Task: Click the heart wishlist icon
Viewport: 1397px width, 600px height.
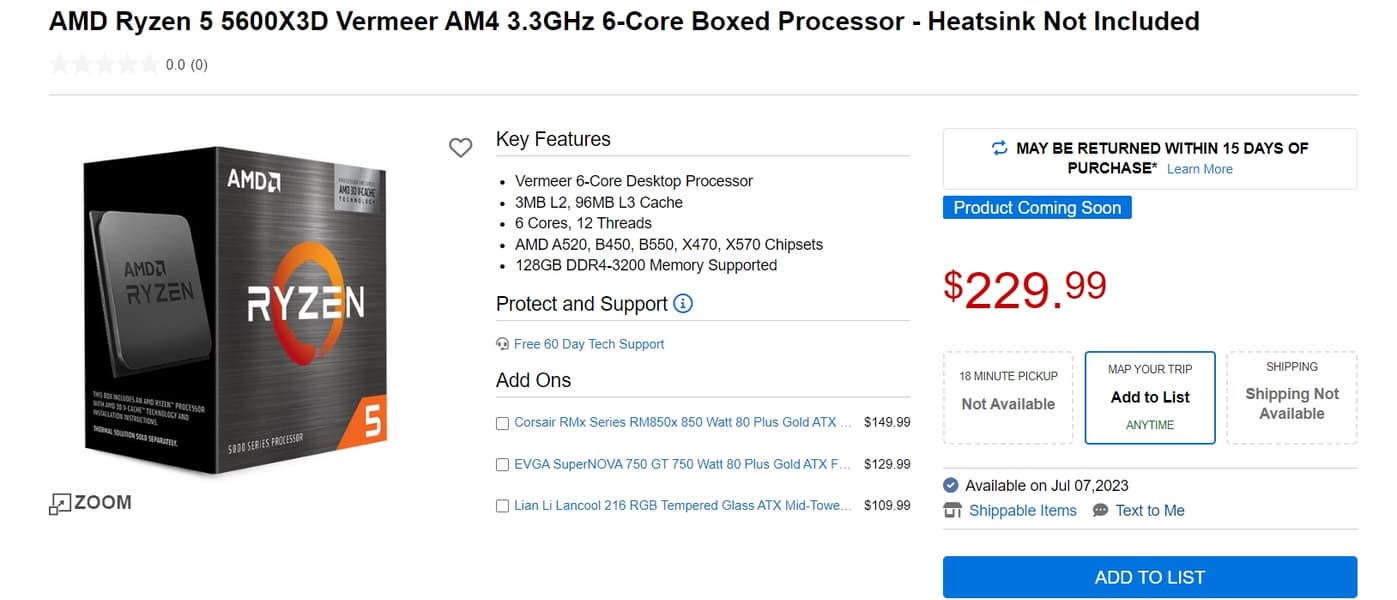Action: tap(460, 148)
